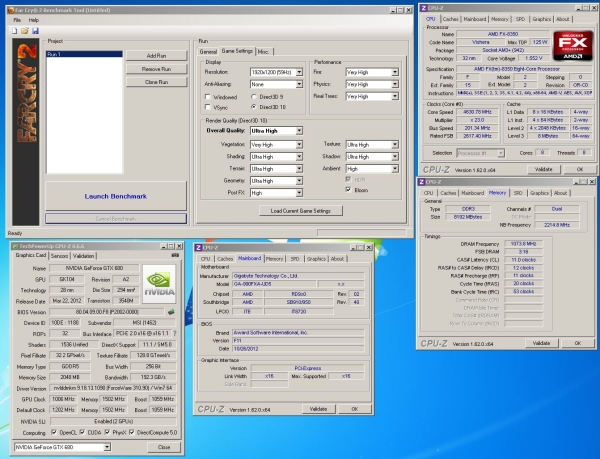
Task: Click the Clone Run button
Action: 157,82
